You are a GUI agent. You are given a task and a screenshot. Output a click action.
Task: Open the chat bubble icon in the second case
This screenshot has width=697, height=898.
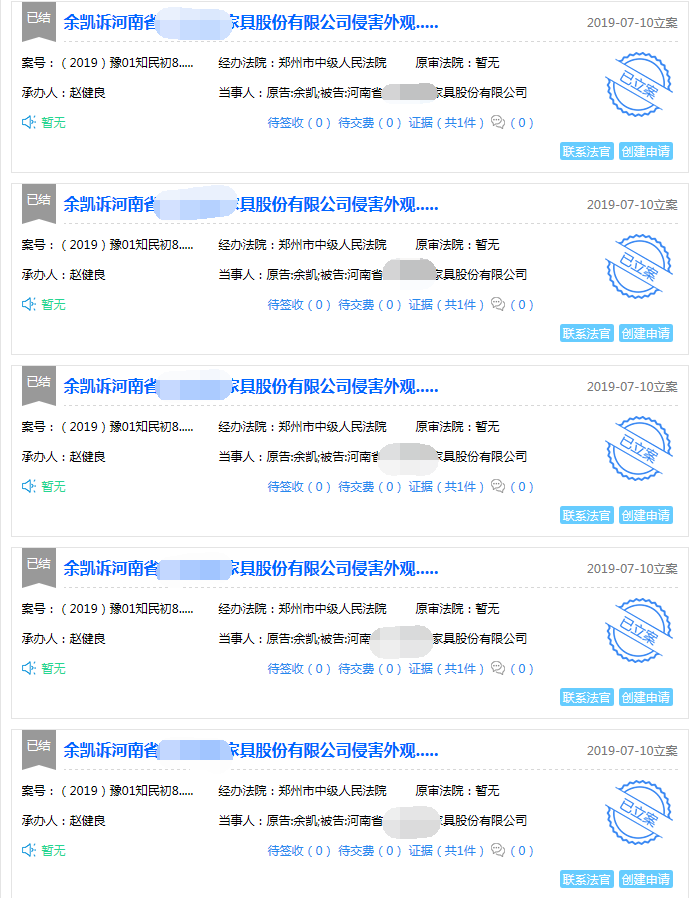[498, 304]
